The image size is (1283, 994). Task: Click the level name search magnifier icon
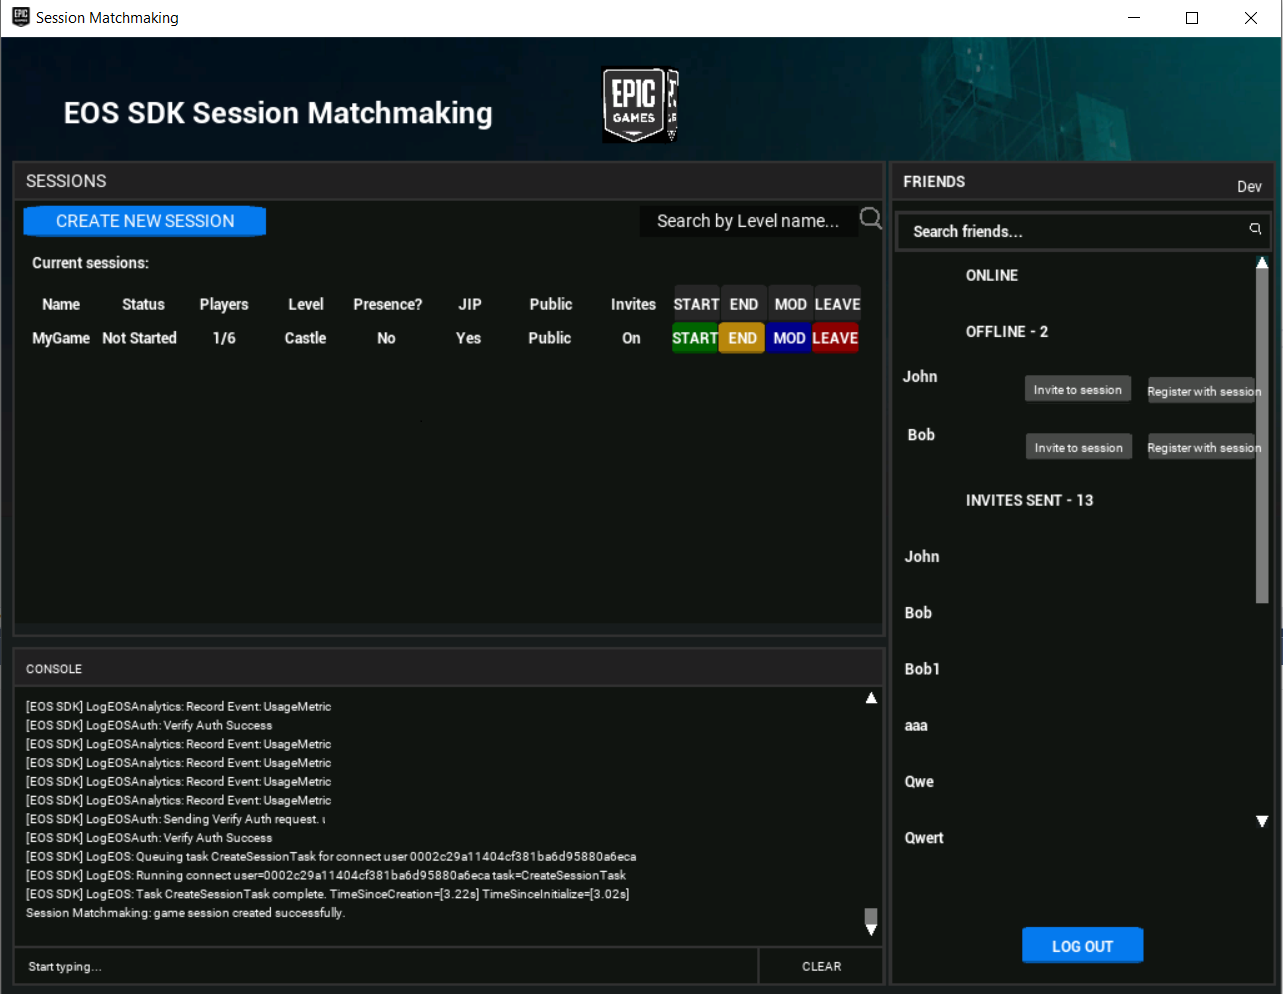click(869, 219)
